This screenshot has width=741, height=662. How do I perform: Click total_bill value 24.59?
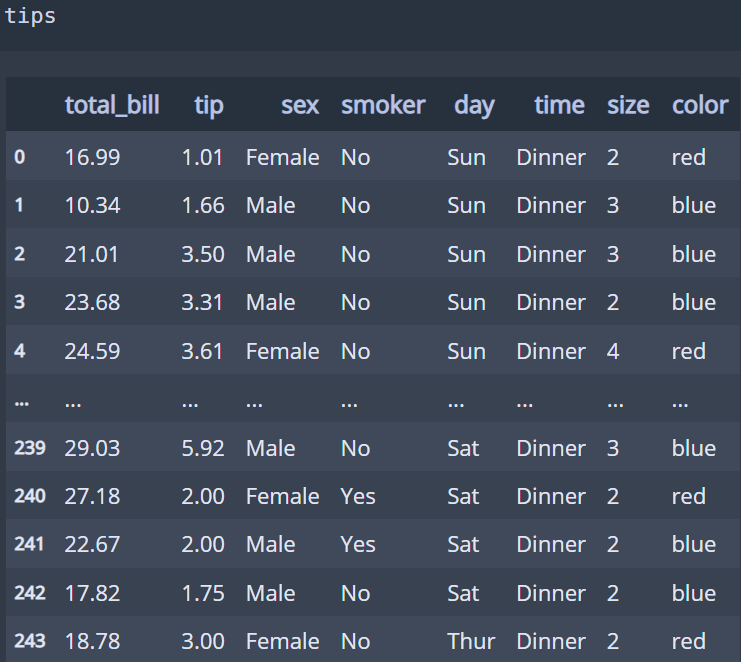[x=92, y=351]
